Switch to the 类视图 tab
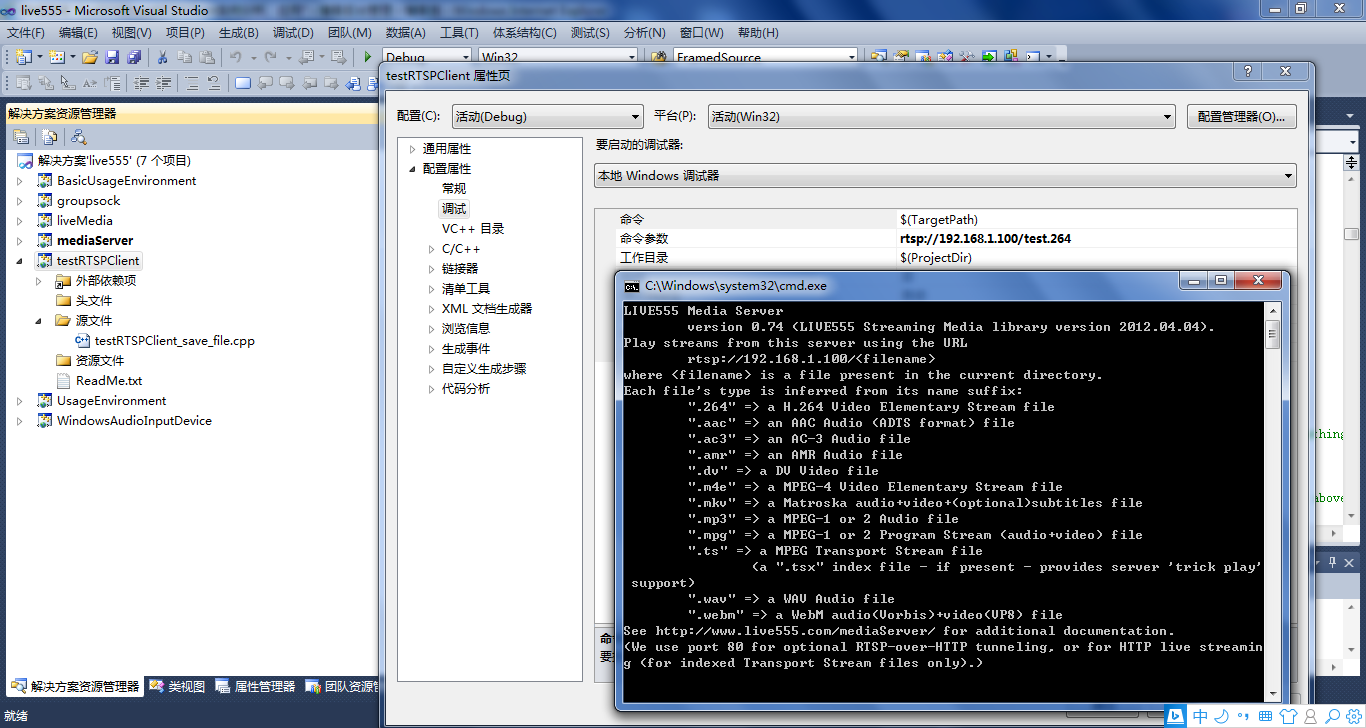Viewport: 1366px width, 728px height. click(176, 687)
